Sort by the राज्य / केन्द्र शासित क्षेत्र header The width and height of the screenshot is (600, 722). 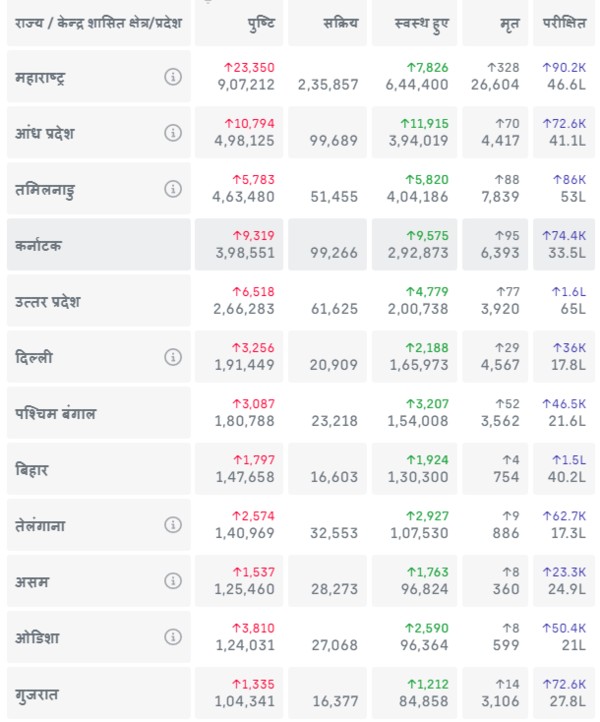click(x=98, y=22)
